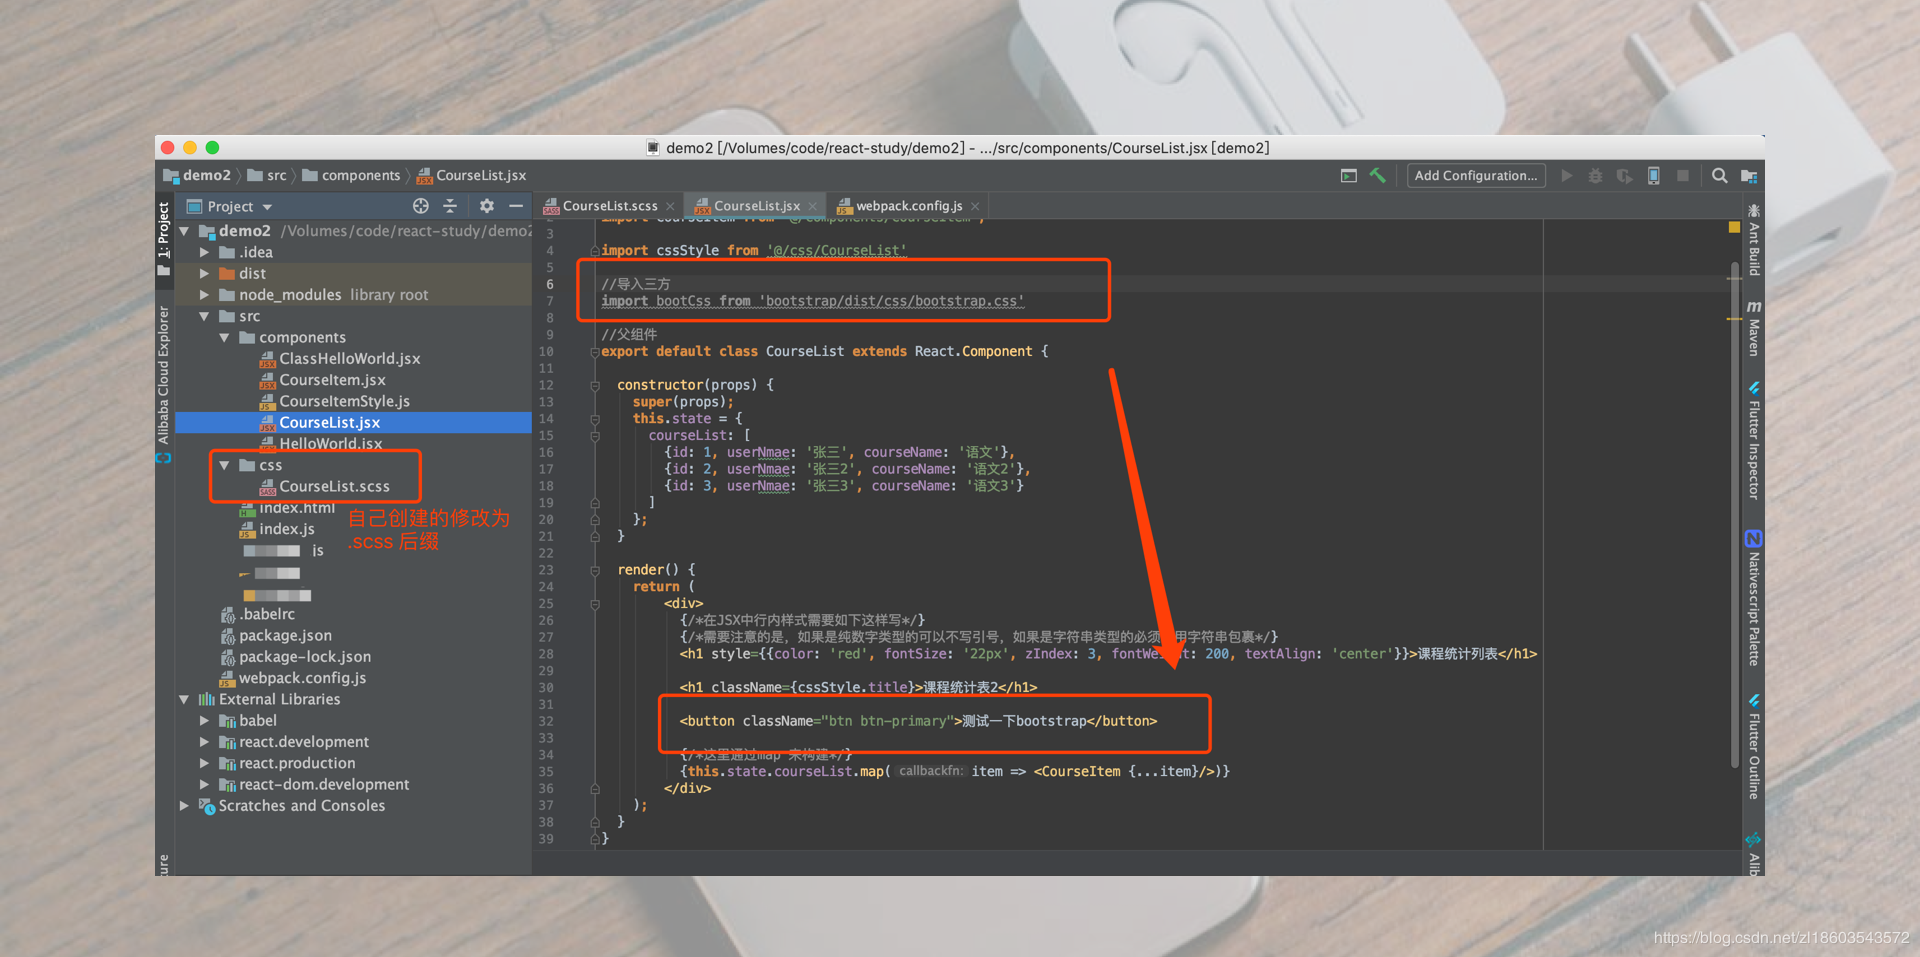Click the editor vertical scrollbar

[1734, 515]
